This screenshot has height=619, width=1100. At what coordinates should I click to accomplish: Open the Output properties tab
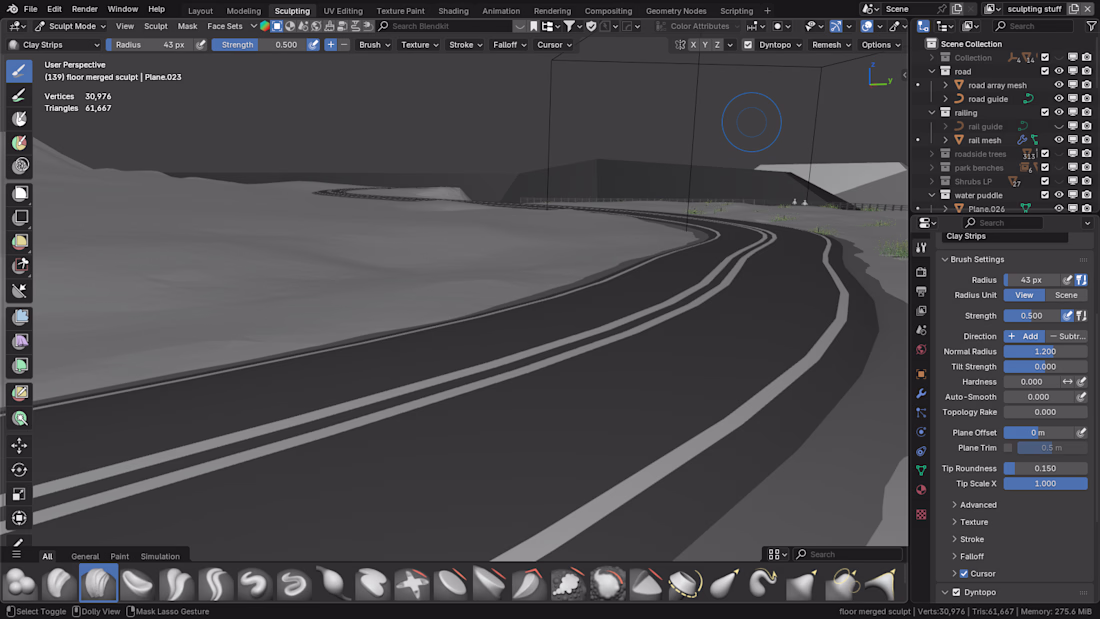[x=921, y=291]
